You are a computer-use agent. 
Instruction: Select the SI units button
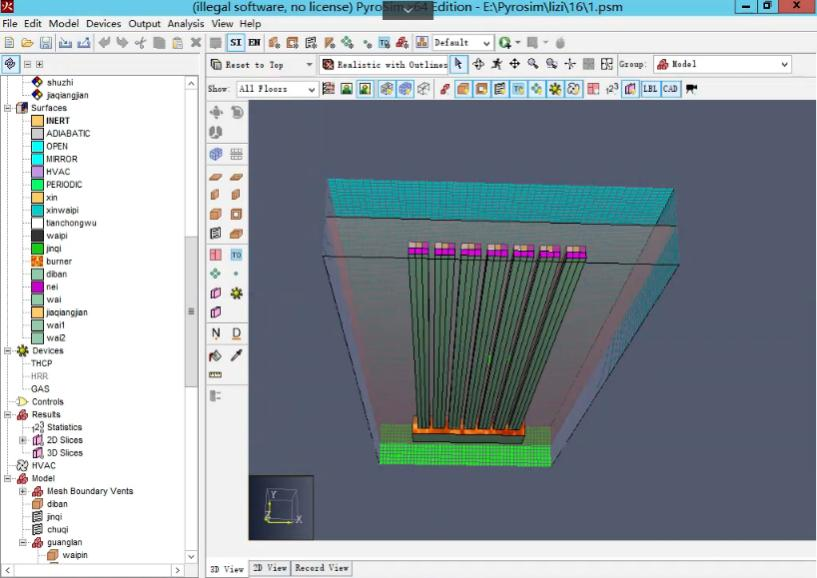click(236, 43)
